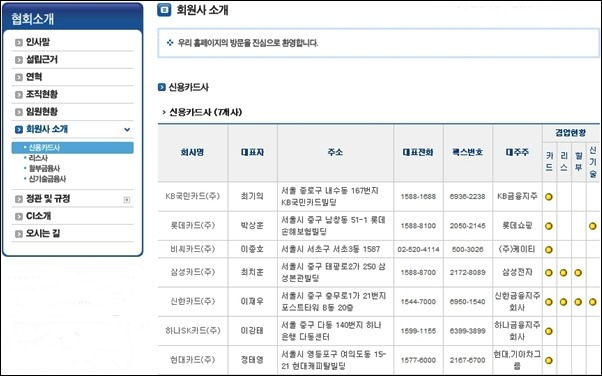Click the arrow icon beside 연혁
Screen dimensions: 602x376
click(19, 77)
